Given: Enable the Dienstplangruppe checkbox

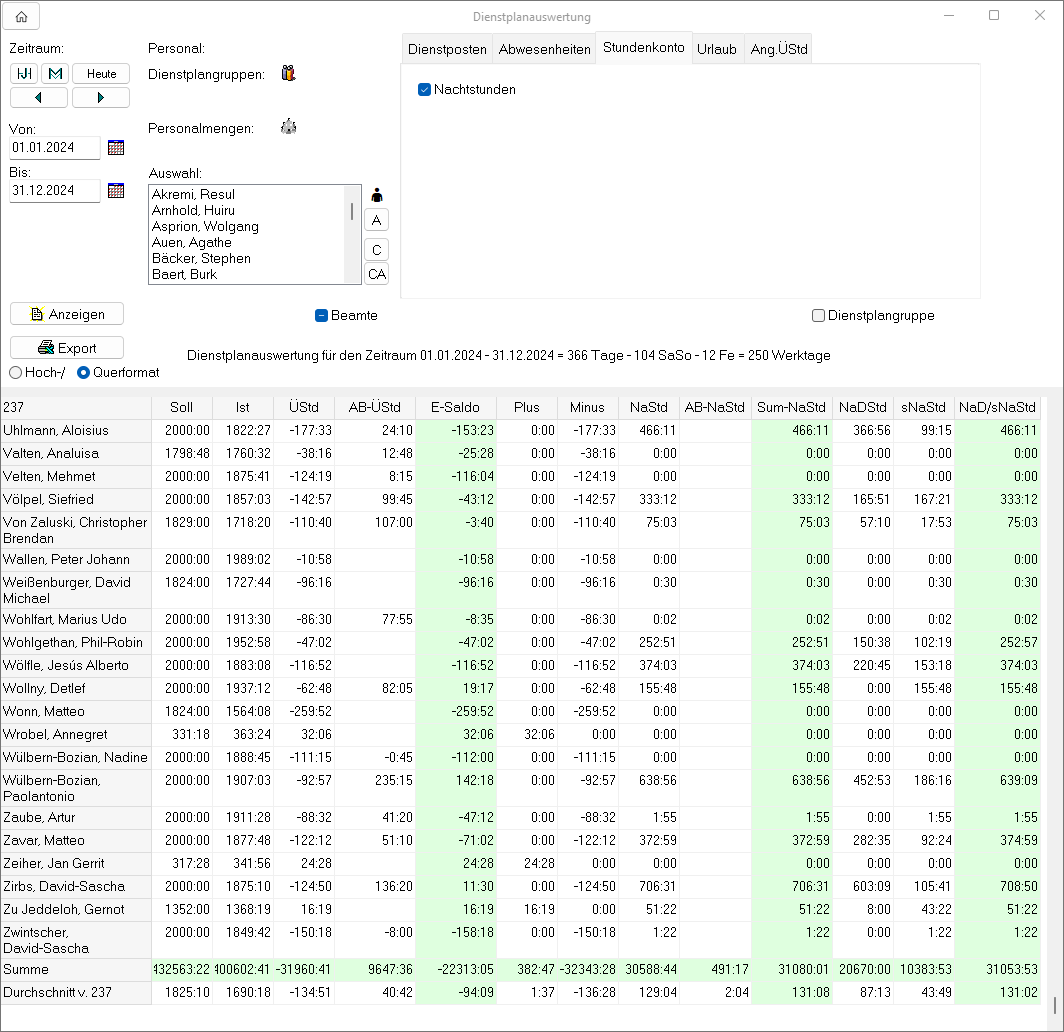Looking at the screenshot, I should (819, 316).
